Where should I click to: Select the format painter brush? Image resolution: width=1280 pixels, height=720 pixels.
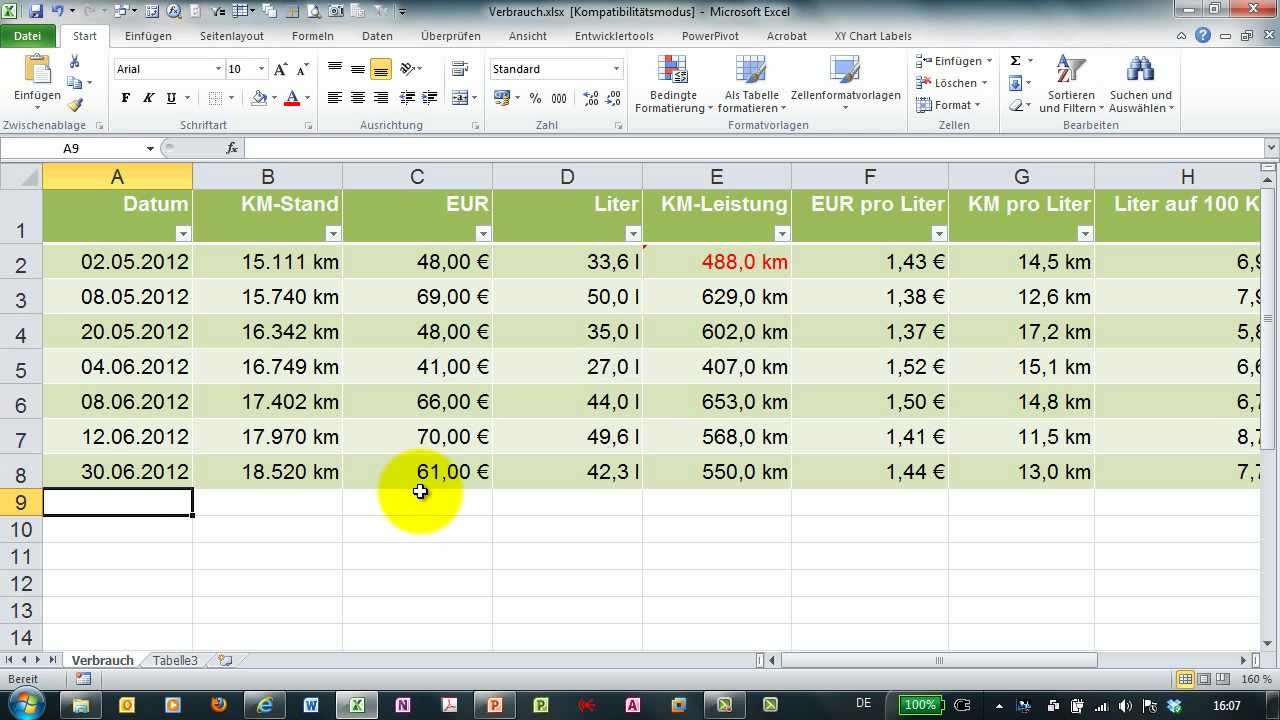point(75,105)
